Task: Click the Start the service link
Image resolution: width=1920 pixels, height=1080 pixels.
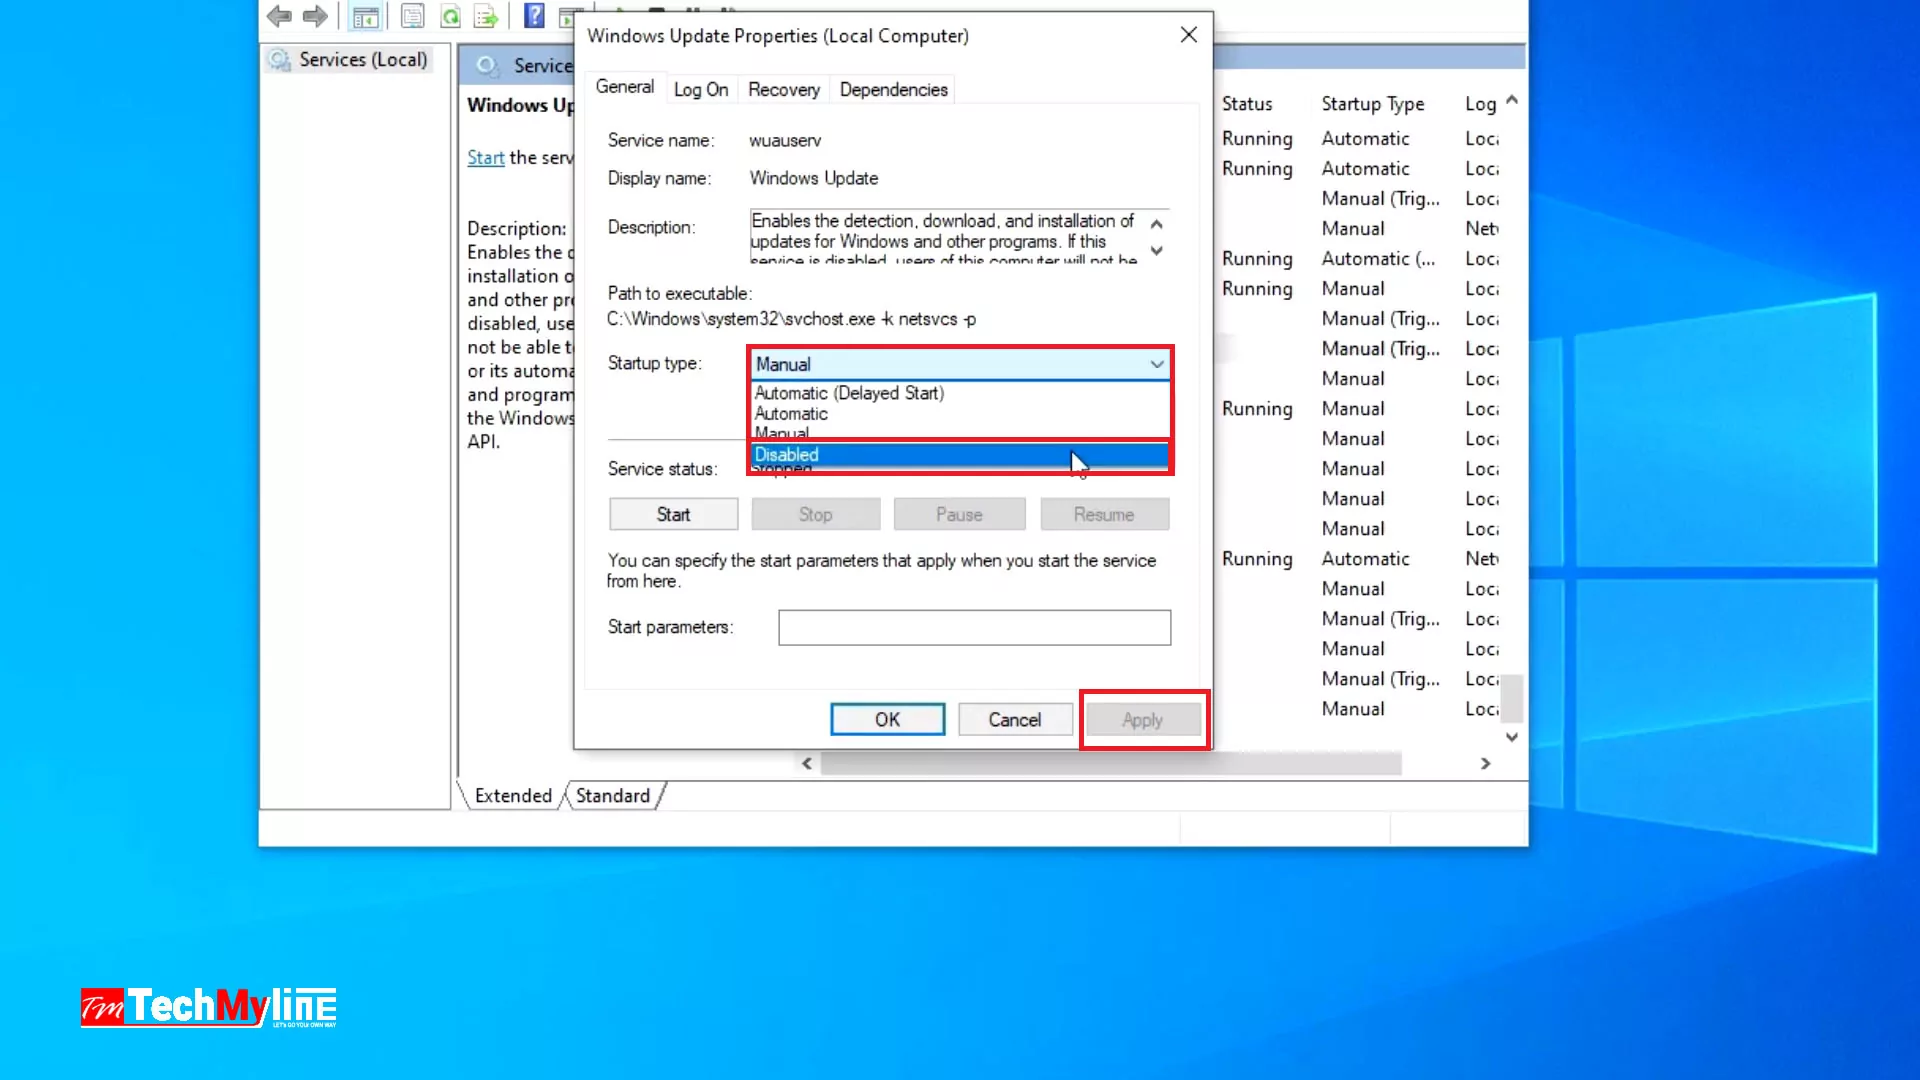Action: tap(485, 158)
